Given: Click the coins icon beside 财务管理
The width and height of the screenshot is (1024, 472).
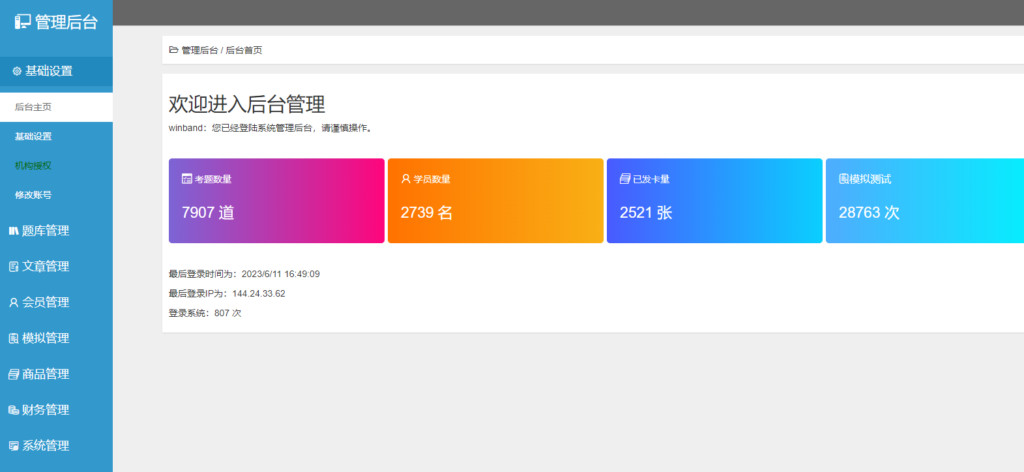Looking at the screenshot, I should (14, 410).
